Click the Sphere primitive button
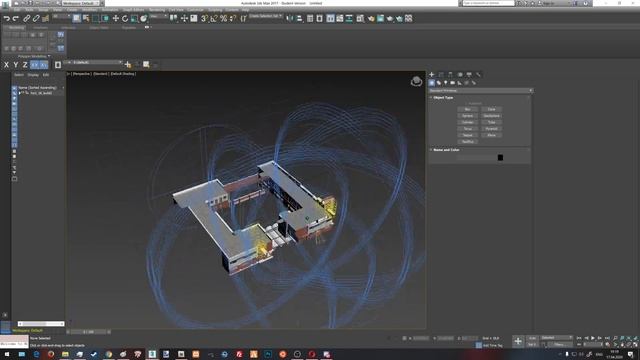Viewport: 640px width, 360px height. click(467, 116)
